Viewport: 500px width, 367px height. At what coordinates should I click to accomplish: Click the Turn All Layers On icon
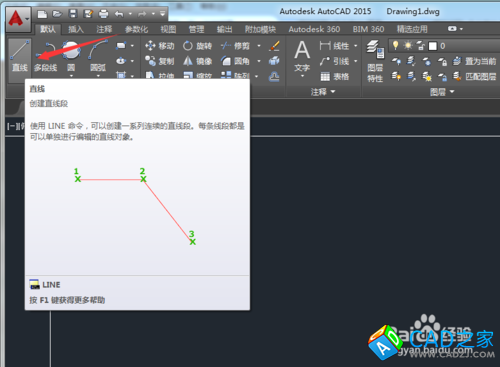(x=396, y=77)
